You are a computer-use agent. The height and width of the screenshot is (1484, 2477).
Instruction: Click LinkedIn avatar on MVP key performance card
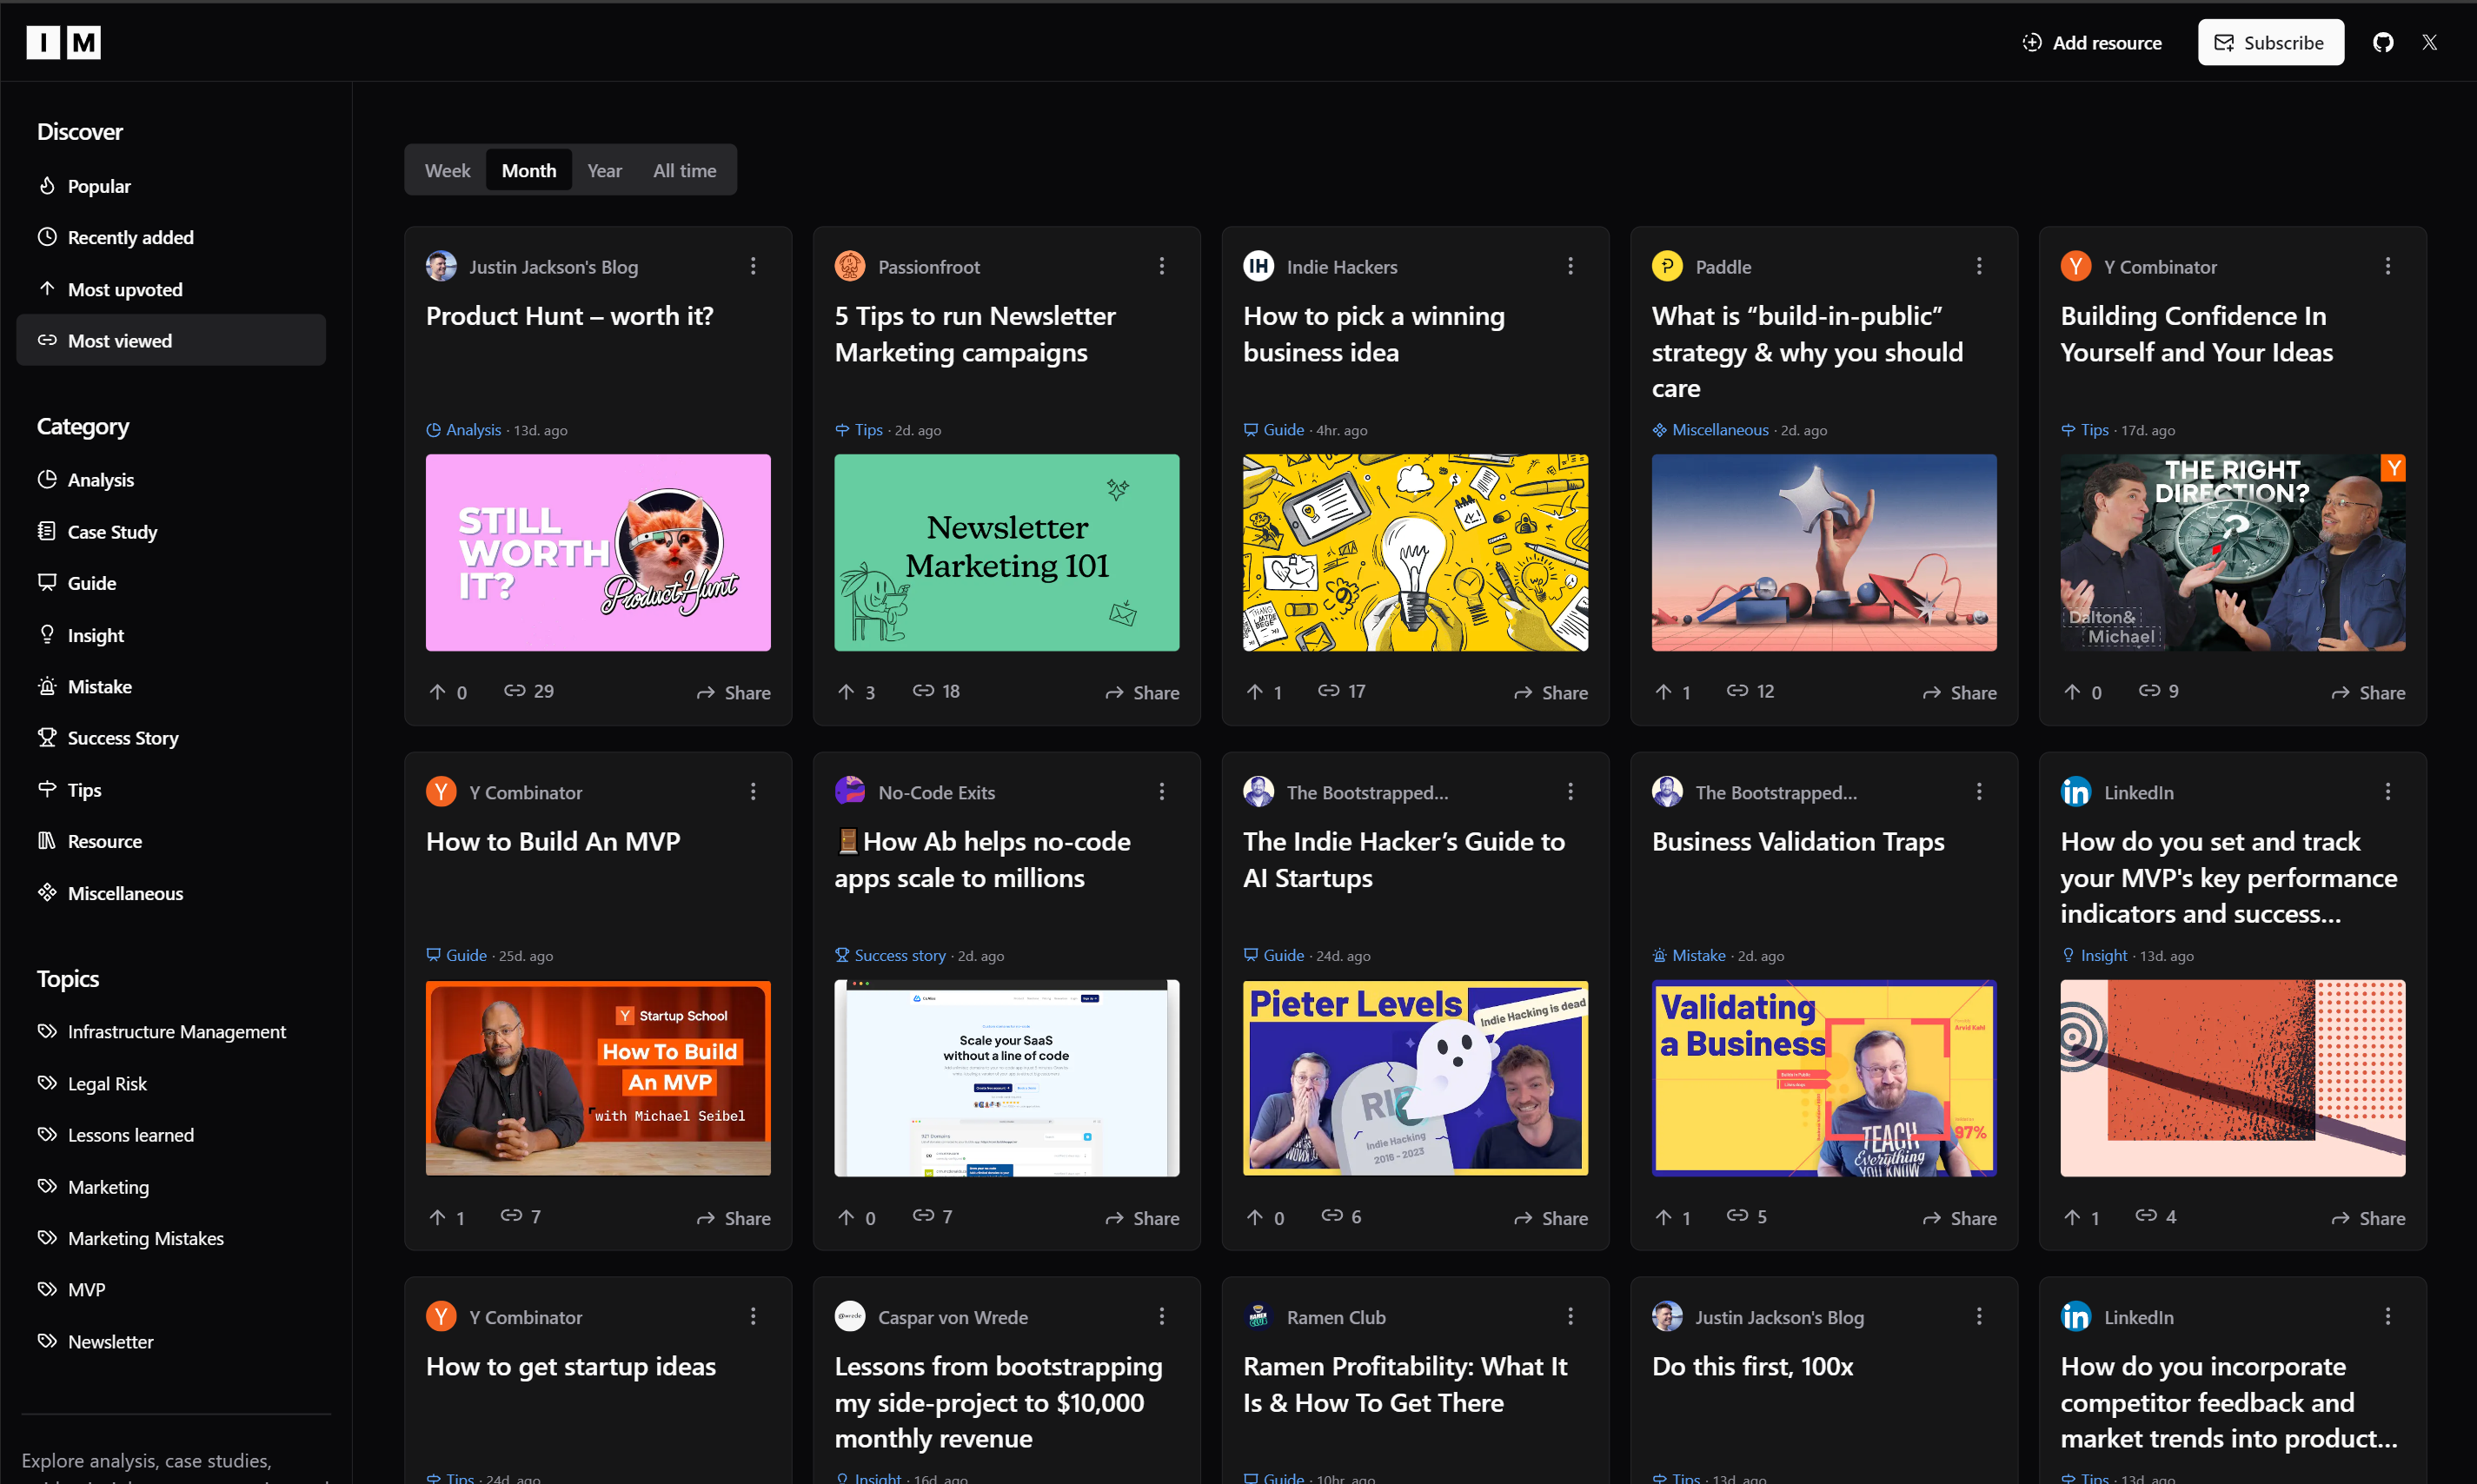pos(2076,791)
